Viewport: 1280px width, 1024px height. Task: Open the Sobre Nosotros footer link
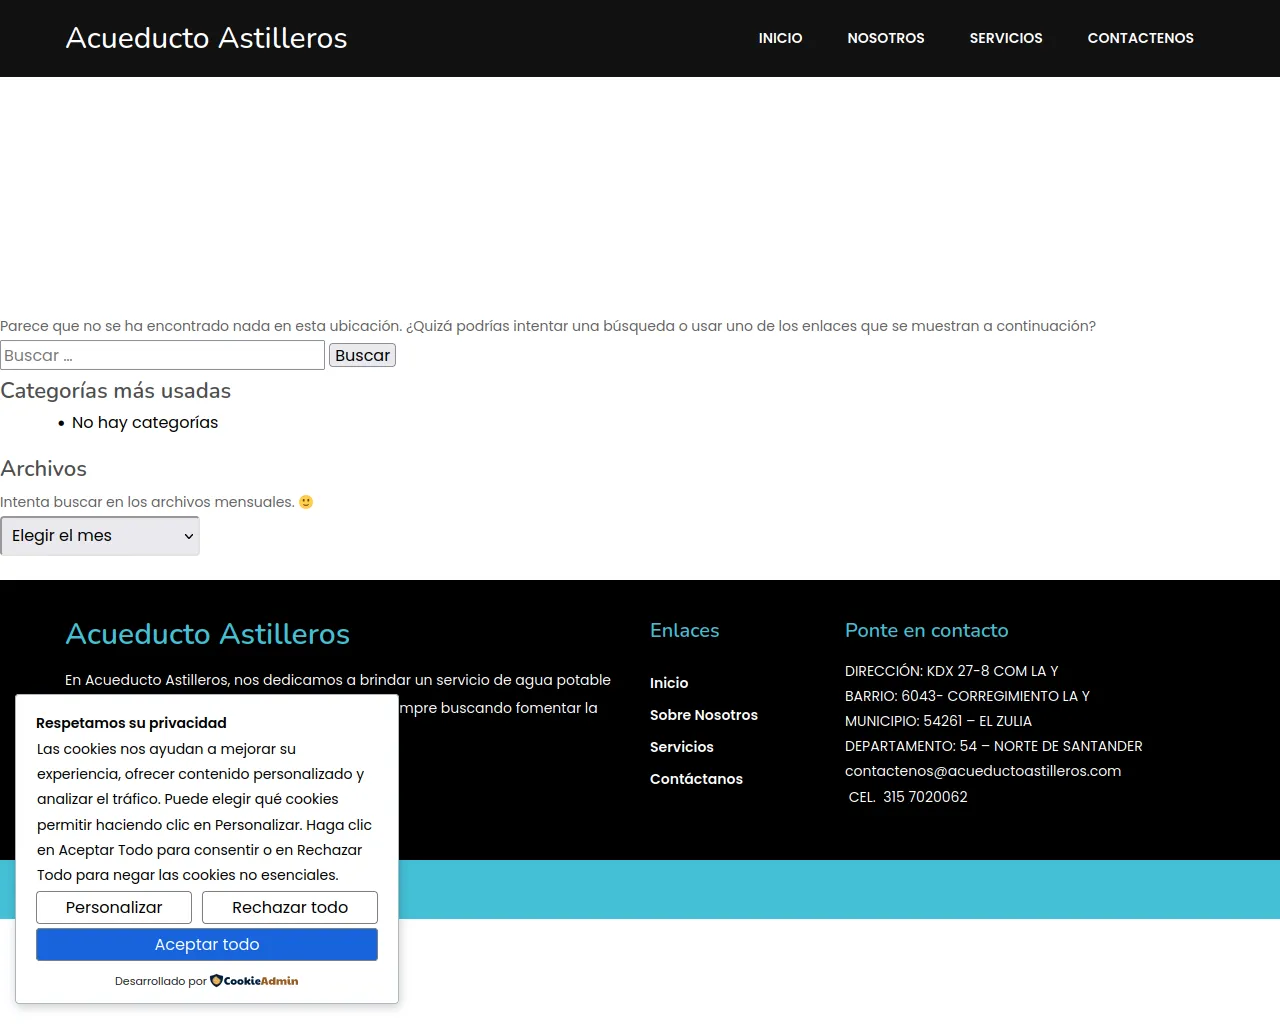pyautogui.click(x=703, y=715)
